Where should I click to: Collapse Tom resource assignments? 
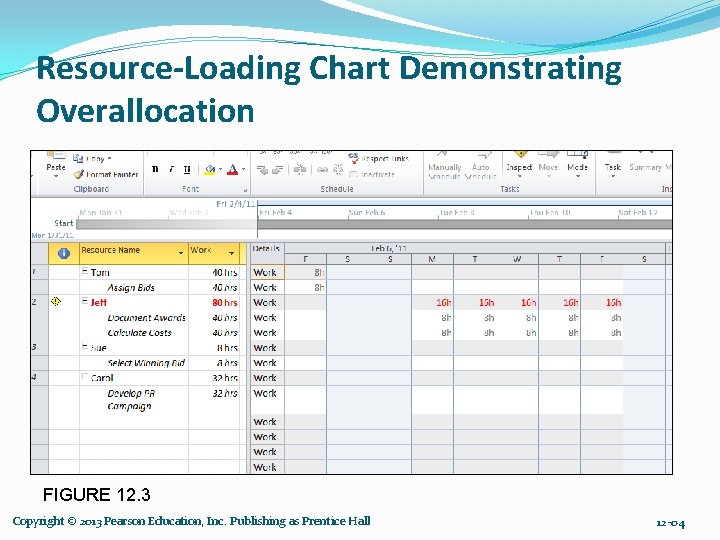[84, 271]
